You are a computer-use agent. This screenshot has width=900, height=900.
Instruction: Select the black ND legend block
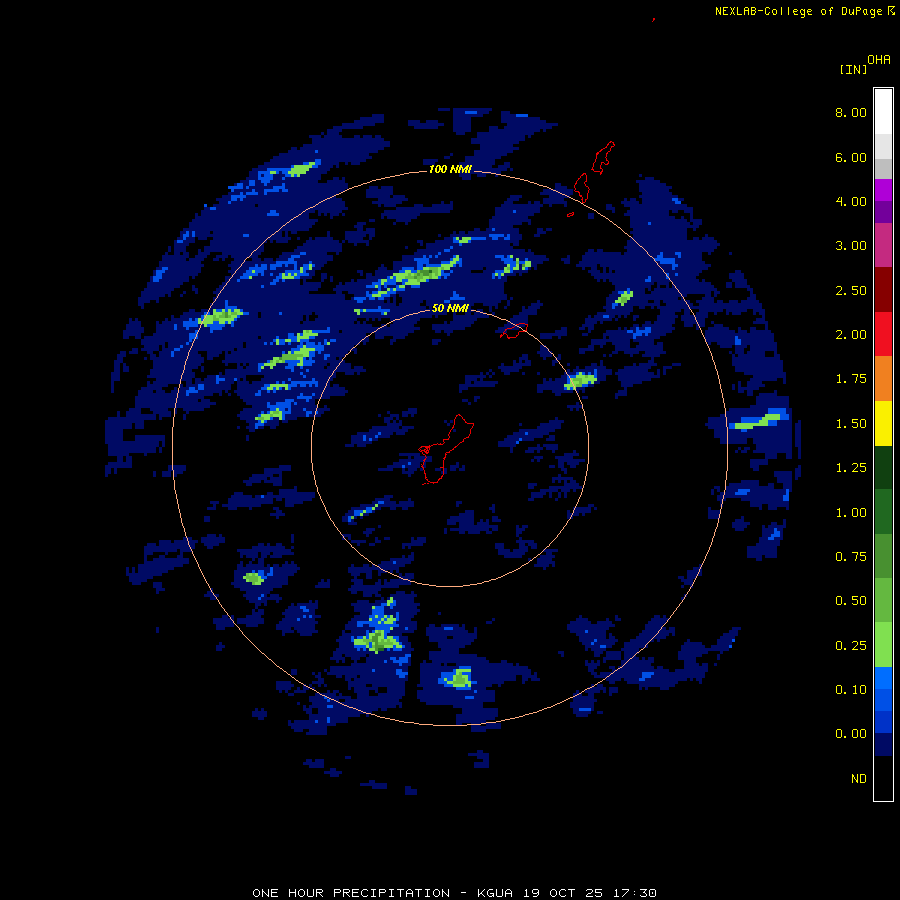coord(883,778)
